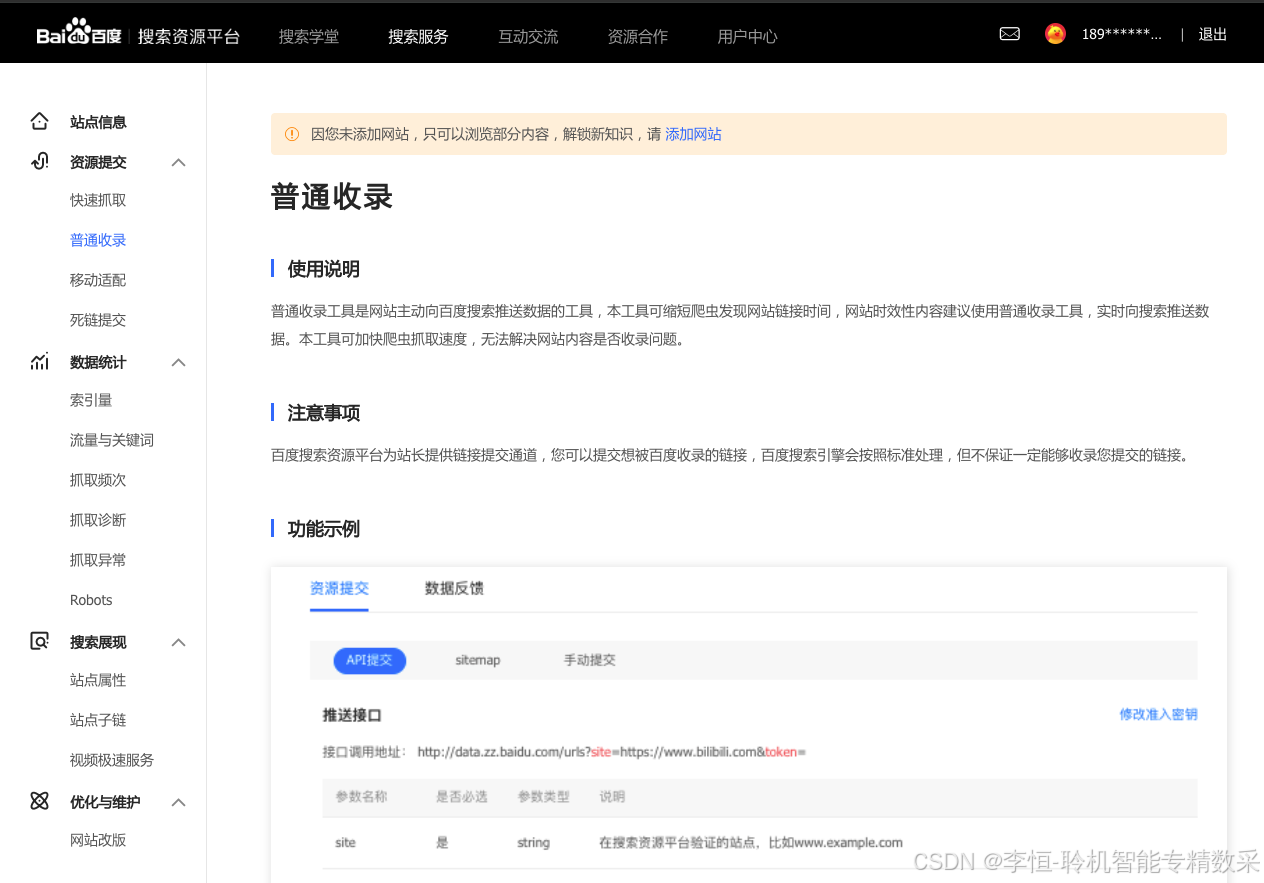Open 站点属性 in the sidebar
Viewport: 1264px width, 883px height.
pyautogui.click(x=98, y=680)
